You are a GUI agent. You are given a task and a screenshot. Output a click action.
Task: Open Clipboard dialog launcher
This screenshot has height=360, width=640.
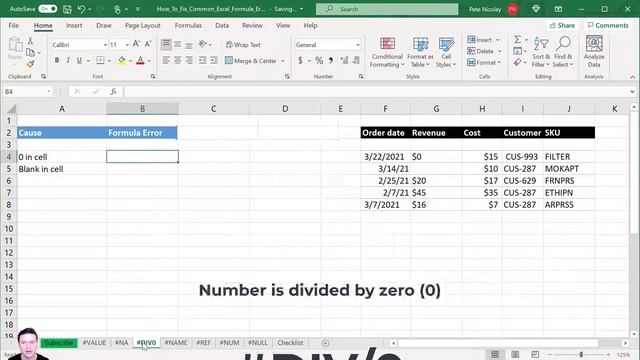click(x=43, y=76)
